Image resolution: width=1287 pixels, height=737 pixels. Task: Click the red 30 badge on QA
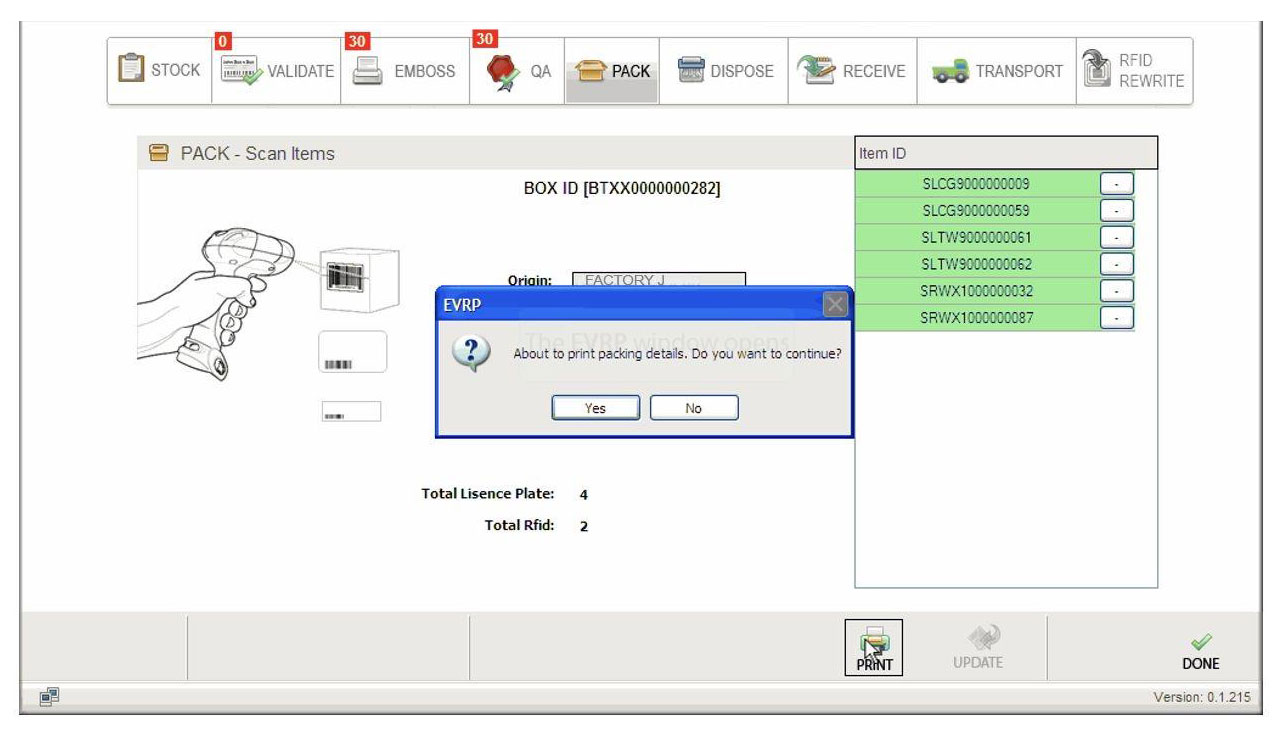pos(485,39)
